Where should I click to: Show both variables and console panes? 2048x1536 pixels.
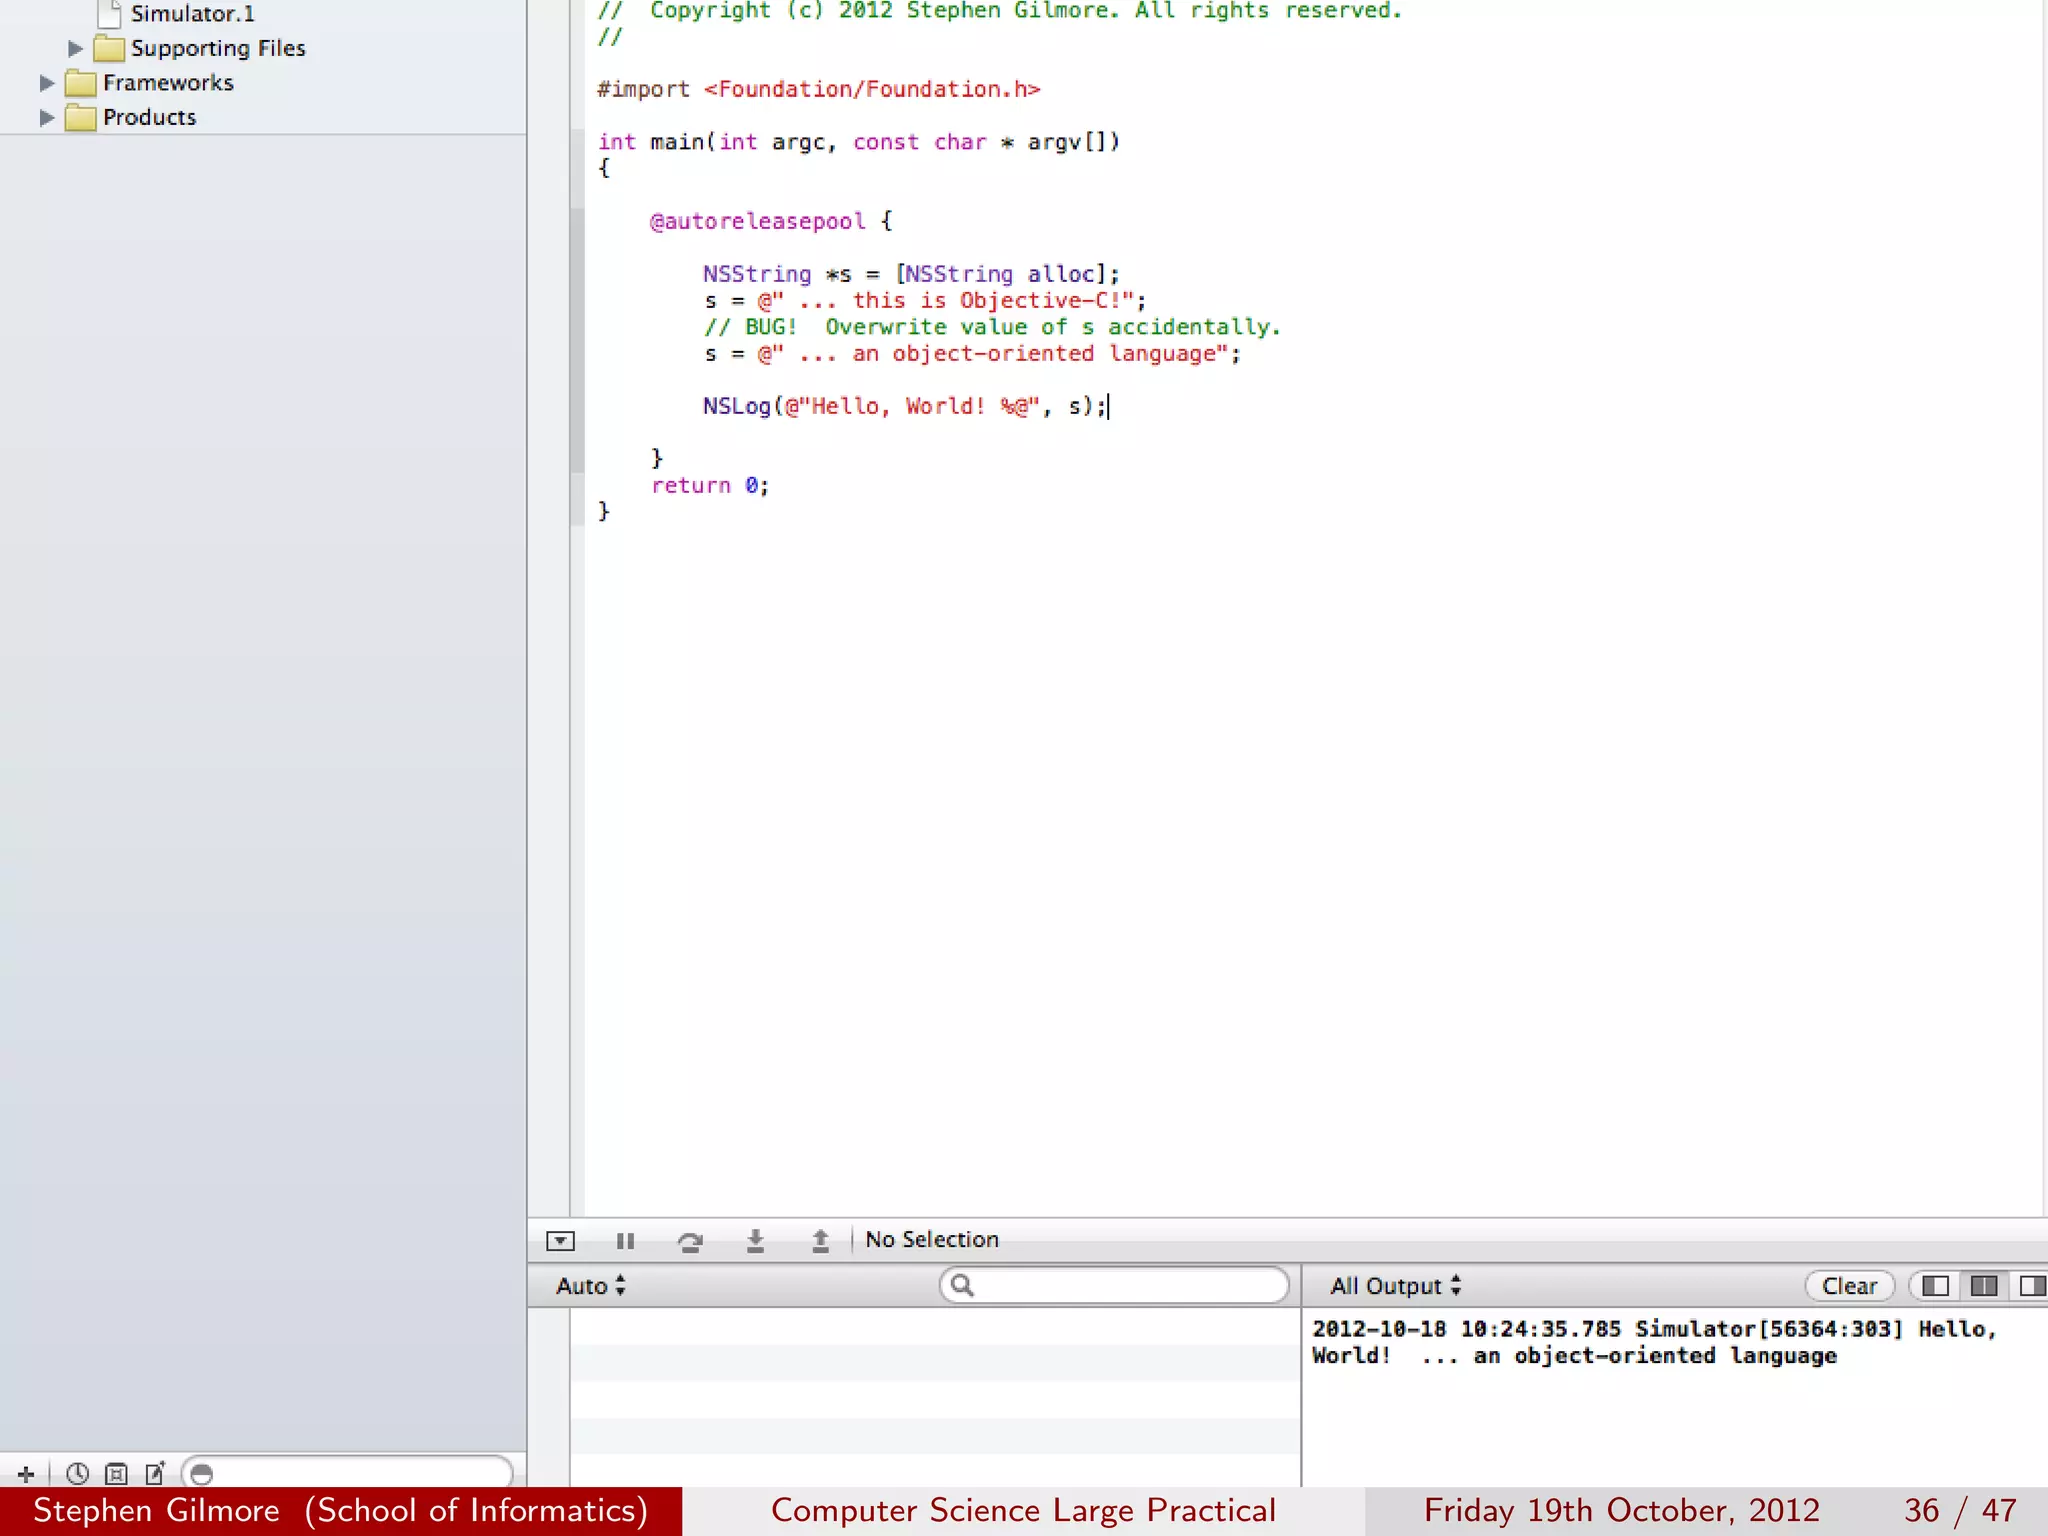tap(1983, 1286)
